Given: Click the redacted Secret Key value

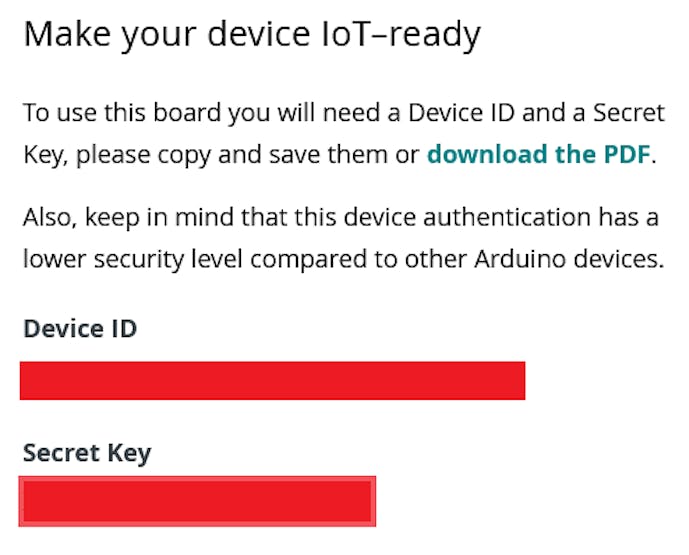Looking at the screenshot, I should [x=197, y=501].
